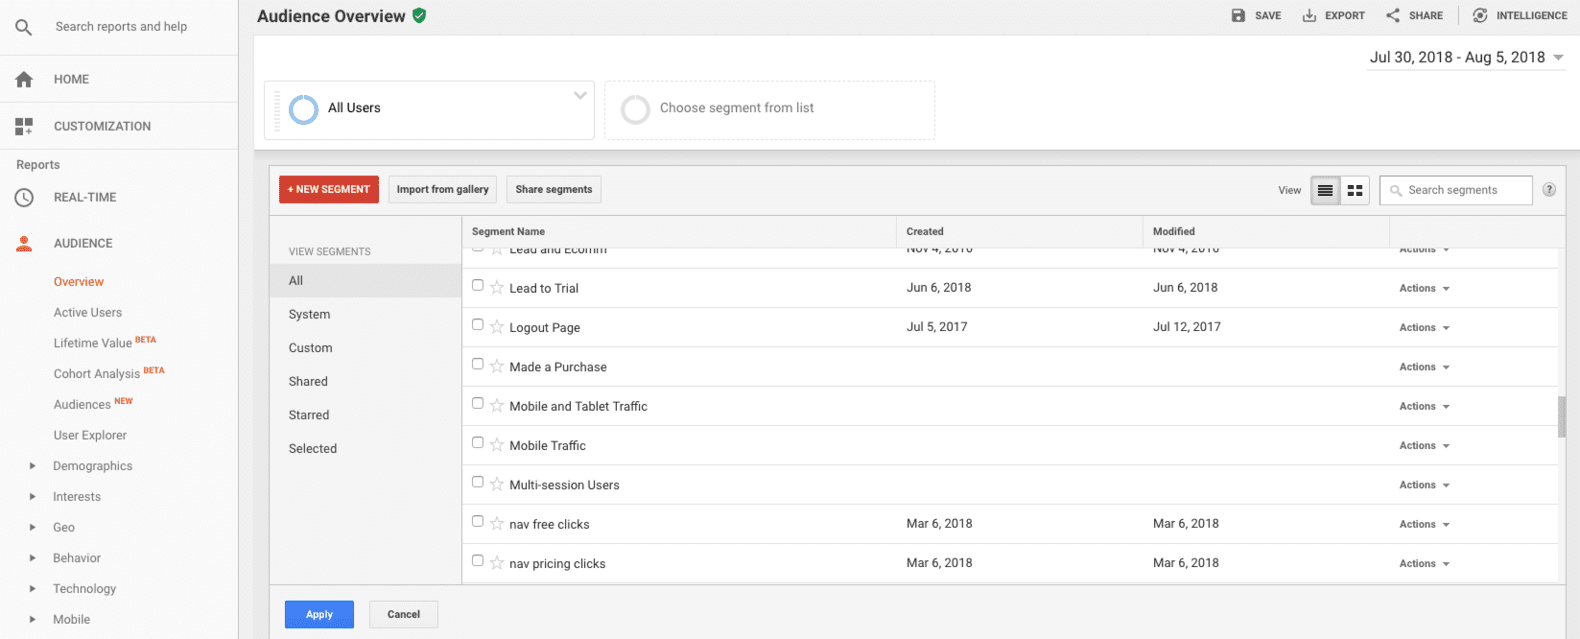Click the New Segment button

pos(329,189)
